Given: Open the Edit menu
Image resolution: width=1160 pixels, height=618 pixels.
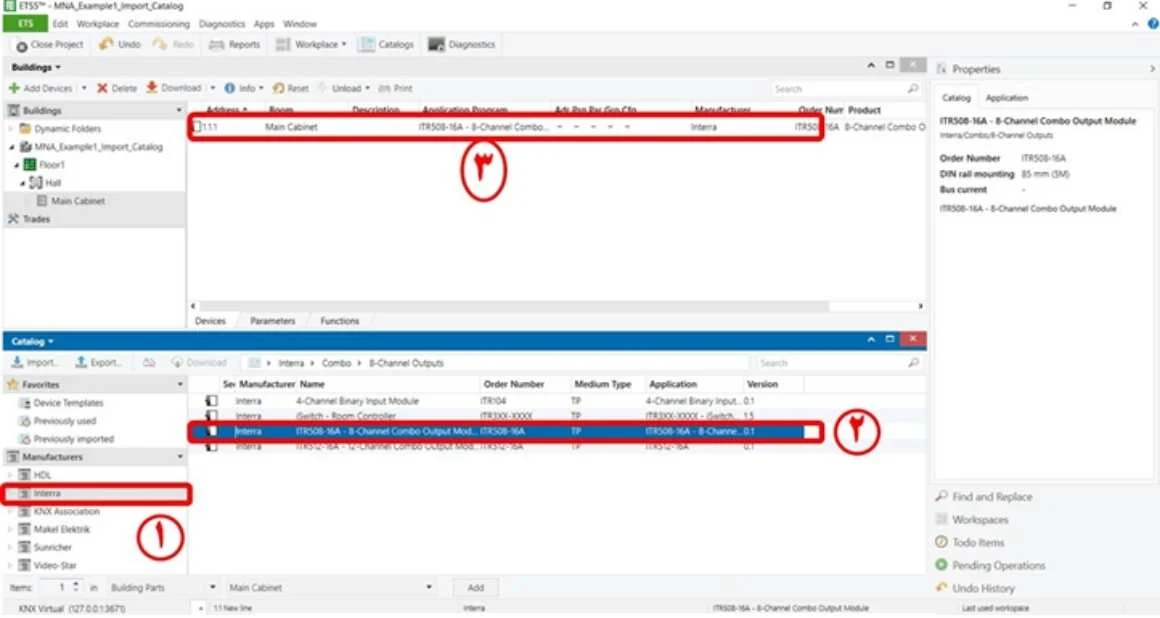Looking at the screenshot, I should [60, 24].
